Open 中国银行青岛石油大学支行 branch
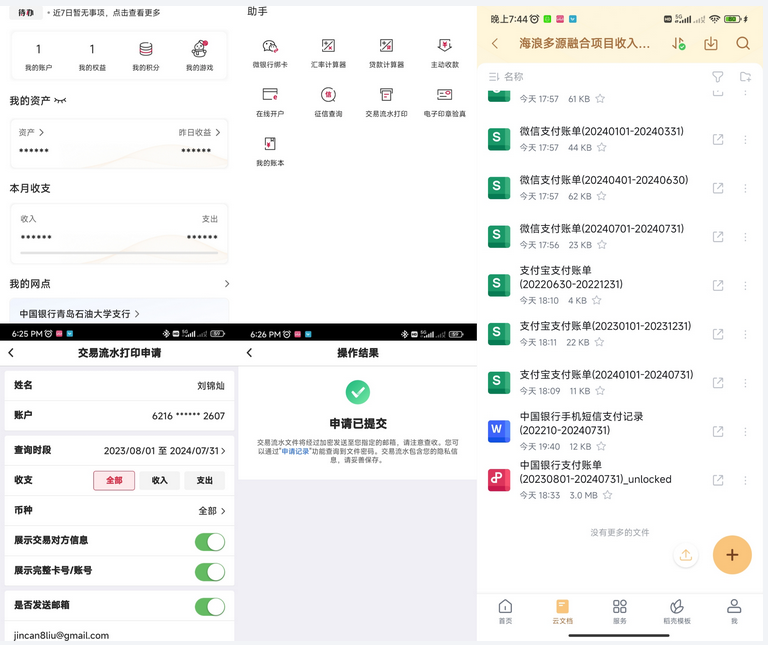This screenshot has width=768, height=645. (79, 313)
